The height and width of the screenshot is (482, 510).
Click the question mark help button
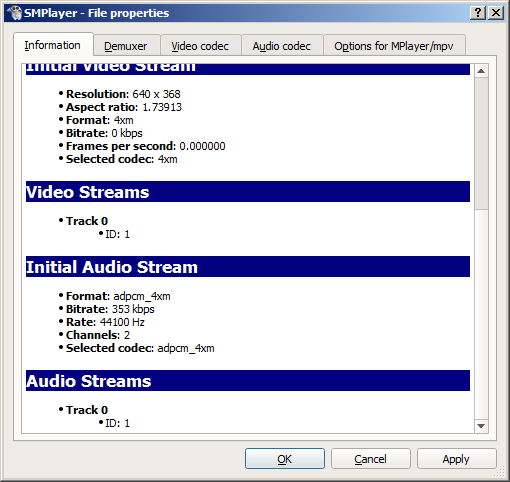(478, 13)
